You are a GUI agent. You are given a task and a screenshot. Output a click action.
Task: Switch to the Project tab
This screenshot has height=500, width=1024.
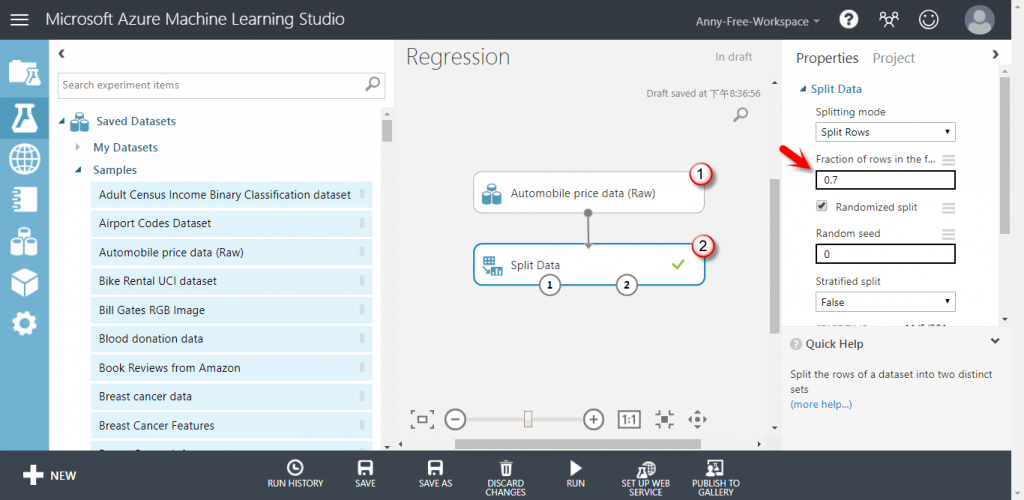[894, 58]
